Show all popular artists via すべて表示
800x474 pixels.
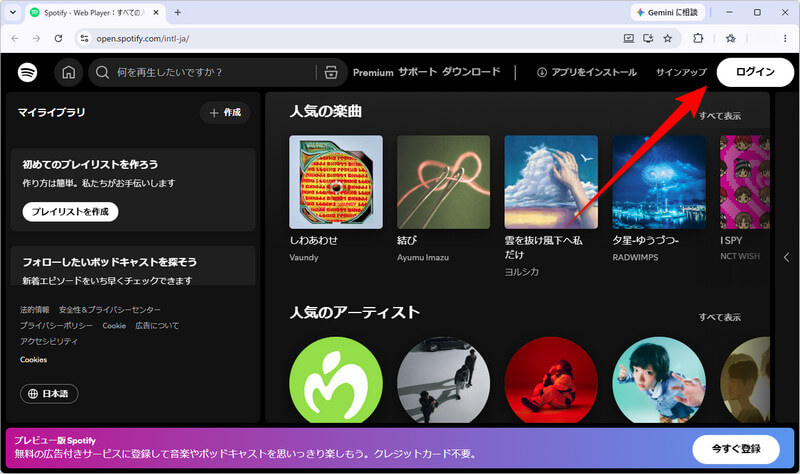[719, 317]
